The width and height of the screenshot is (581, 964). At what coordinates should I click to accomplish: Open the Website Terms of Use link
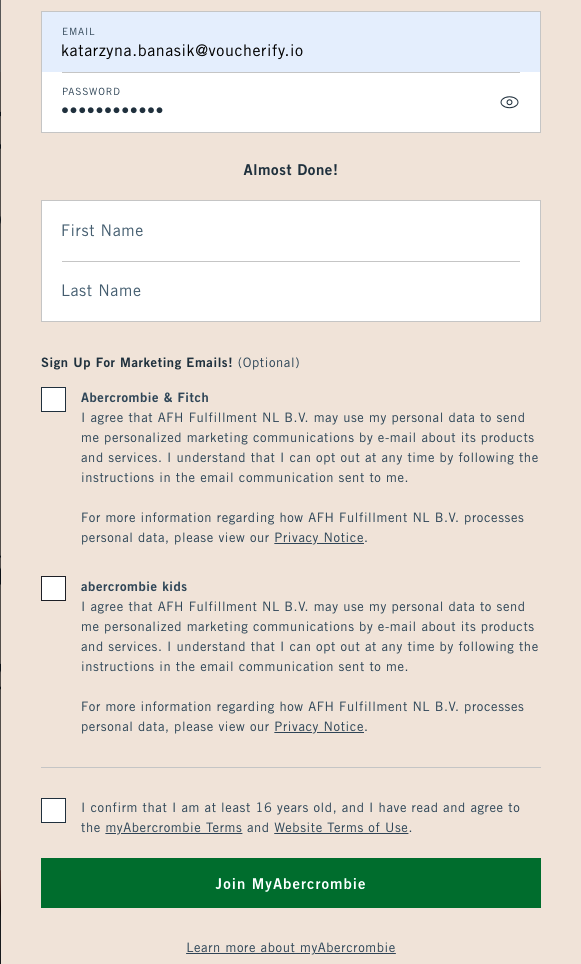tap(341, 828)
